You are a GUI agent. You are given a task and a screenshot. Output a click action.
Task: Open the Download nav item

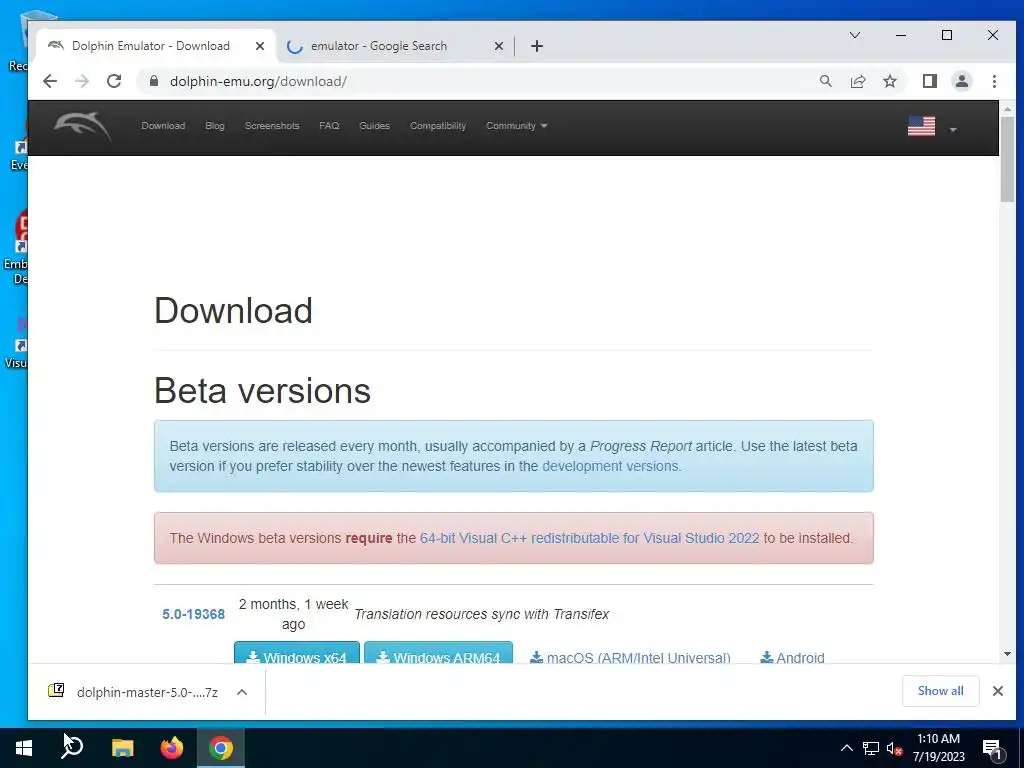pyautogui.click(x=163, y=126)
